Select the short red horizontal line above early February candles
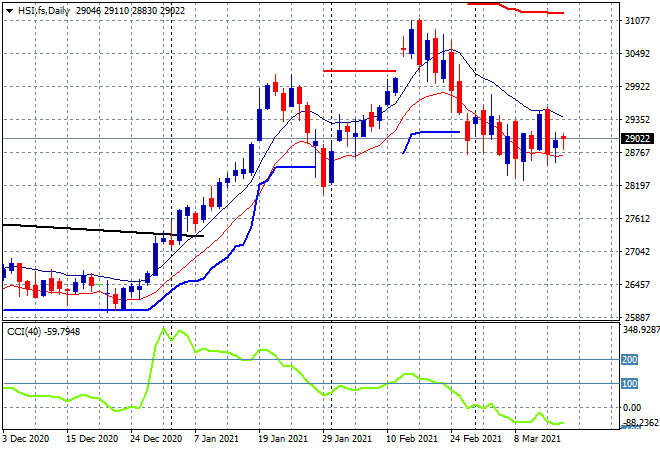The image size is (660, 450). (359, 71)
